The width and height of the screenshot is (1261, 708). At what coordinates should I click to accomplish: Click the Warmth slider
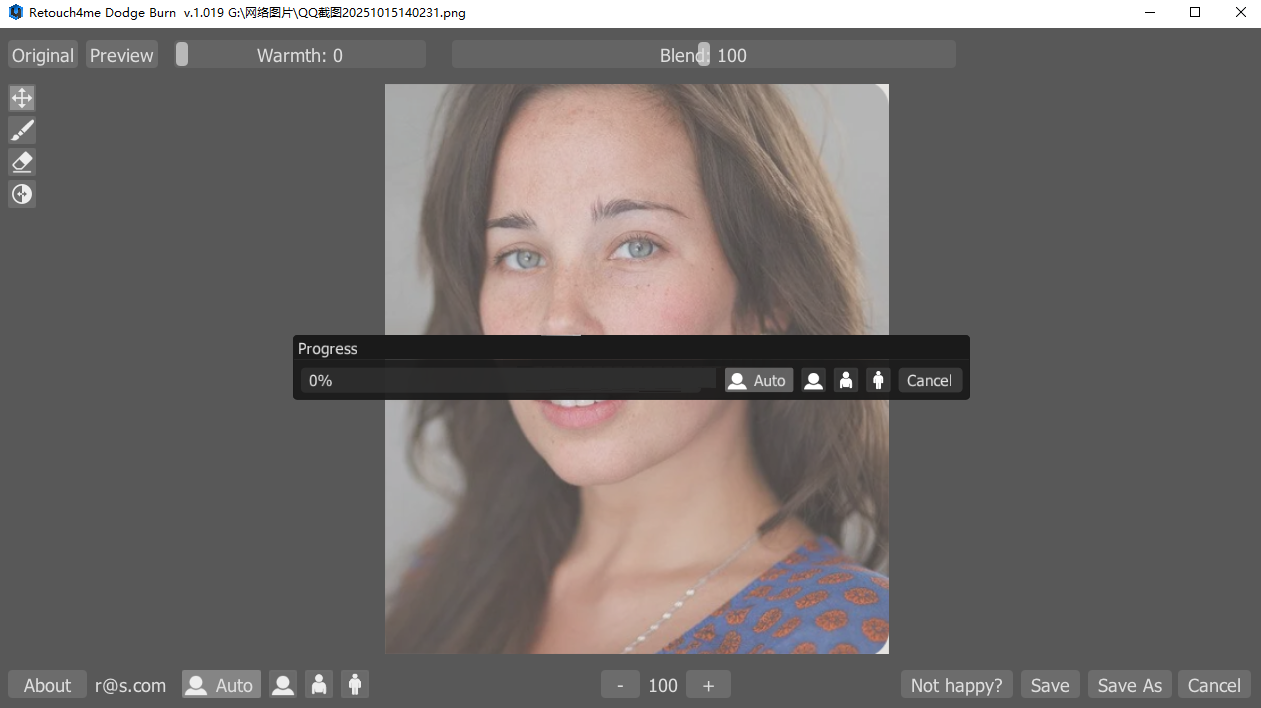[x=300, y=55]
